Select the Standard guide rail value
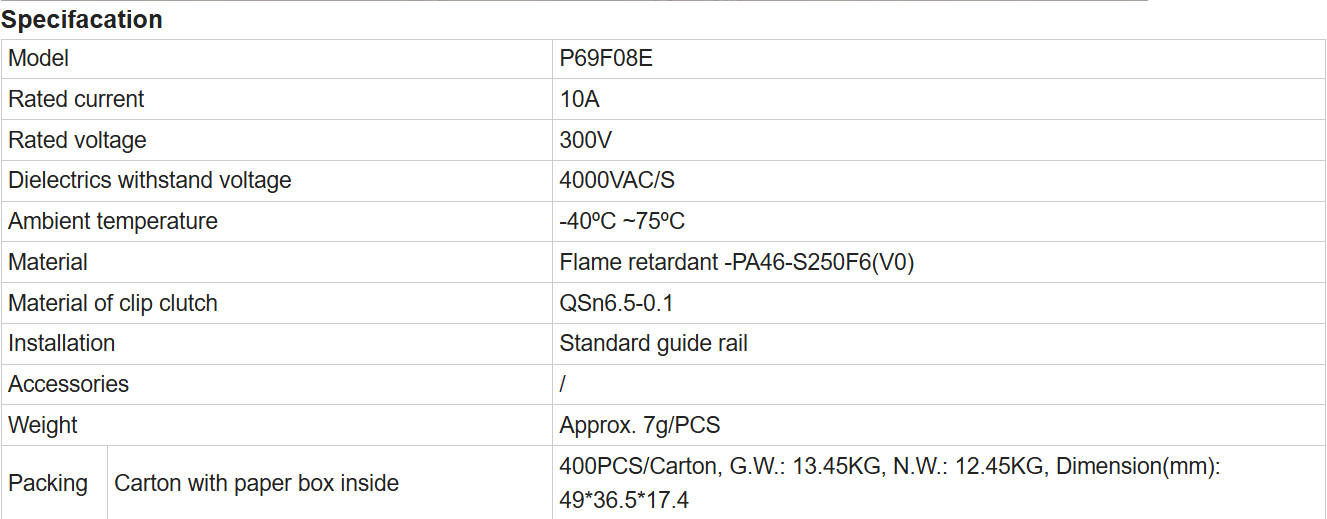This screenshot has height=519, width=1327. pos(653,344)
